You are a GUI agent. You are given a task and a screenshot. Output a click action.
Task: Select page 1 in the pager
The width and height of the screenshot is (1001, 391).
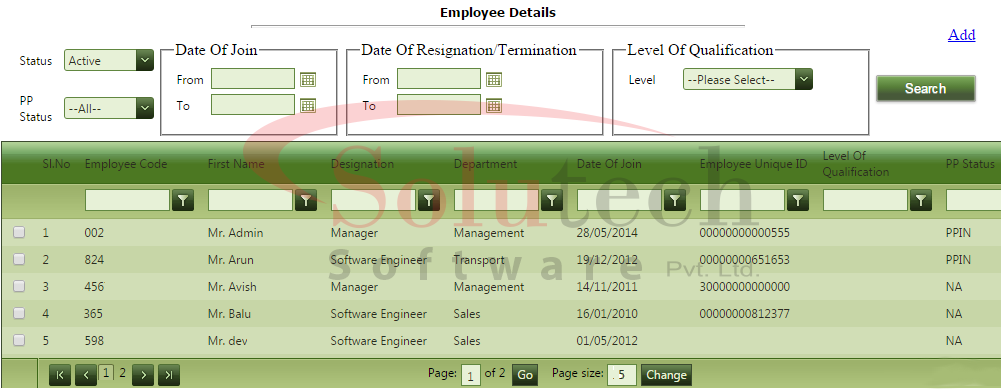click(107, 372)
